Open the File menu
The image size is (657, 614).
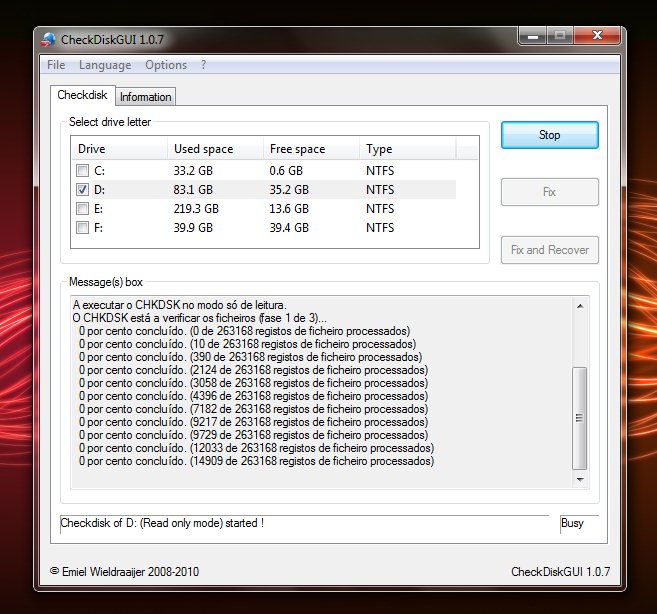[56, 65]
